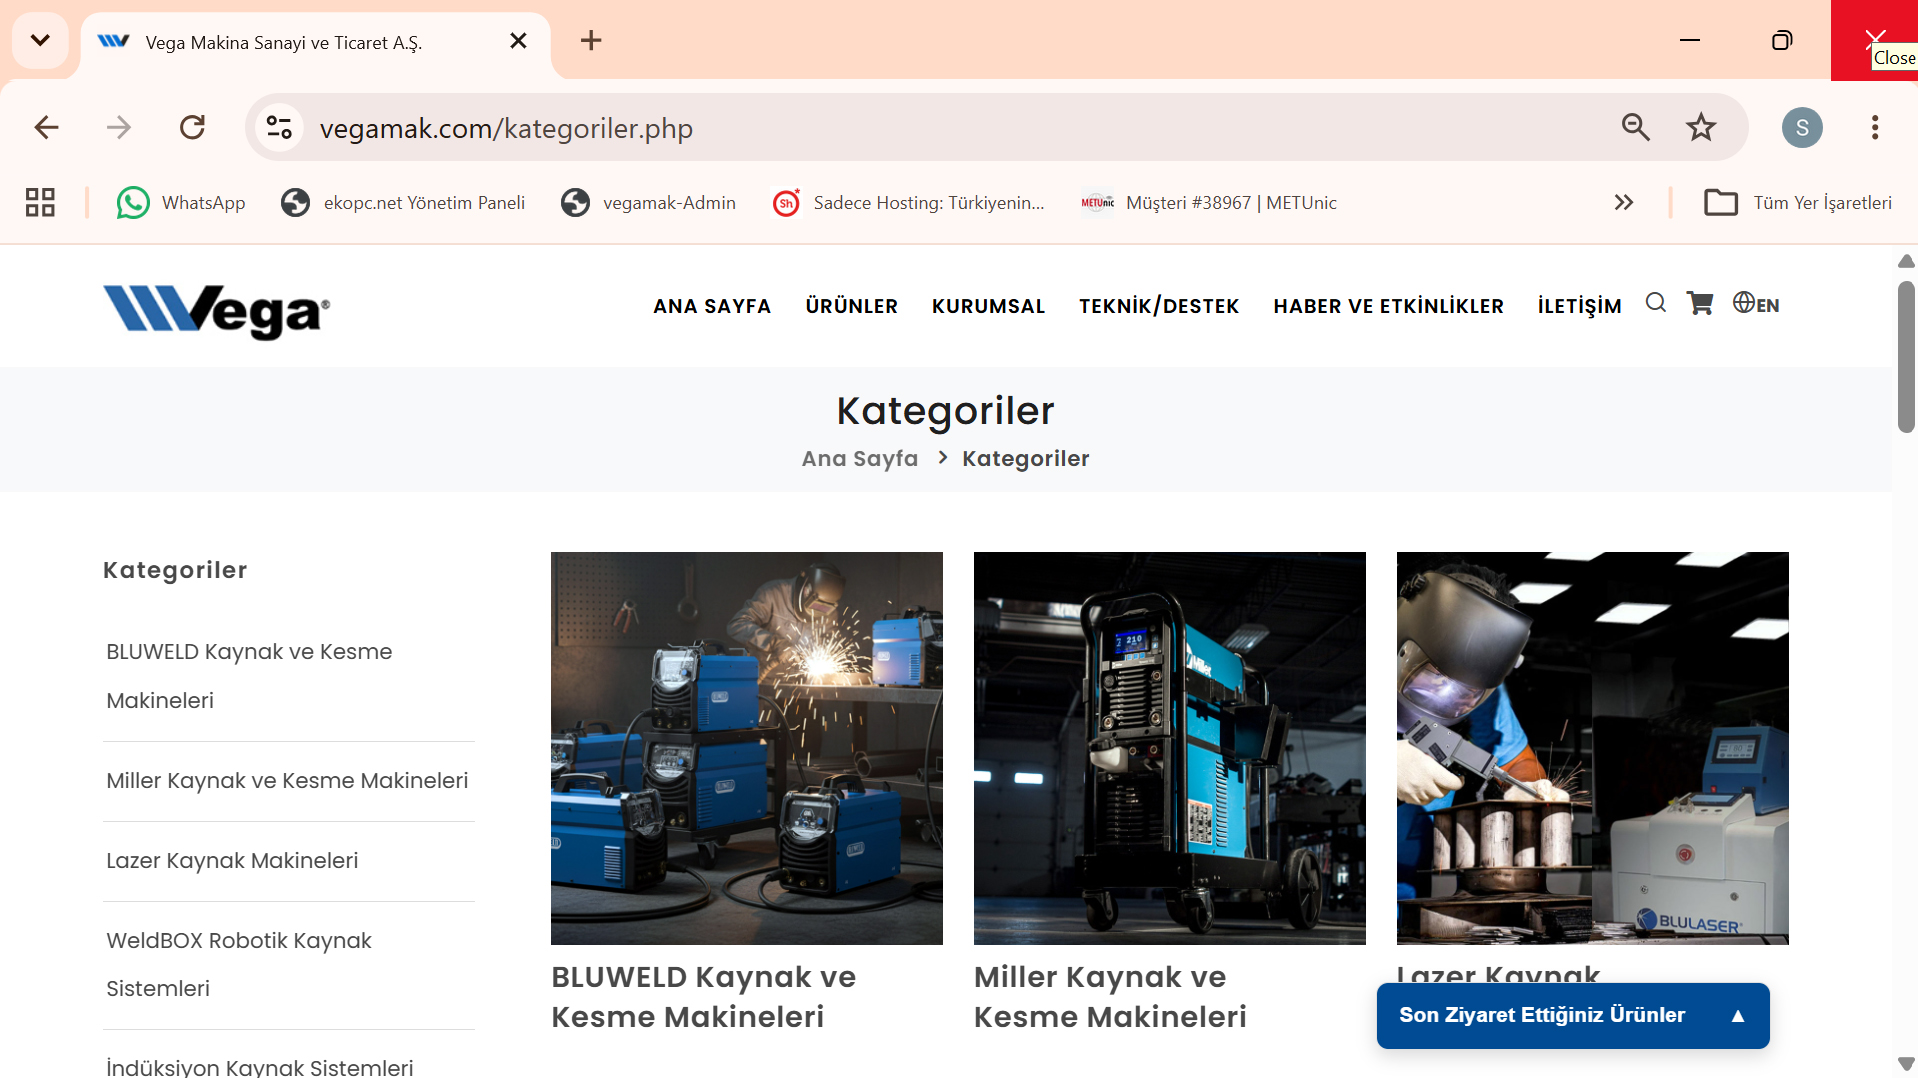This screenshot has width=1918, height=1078.
Task: Open the tab search dropdown arrow
Action: coord(40,41)
